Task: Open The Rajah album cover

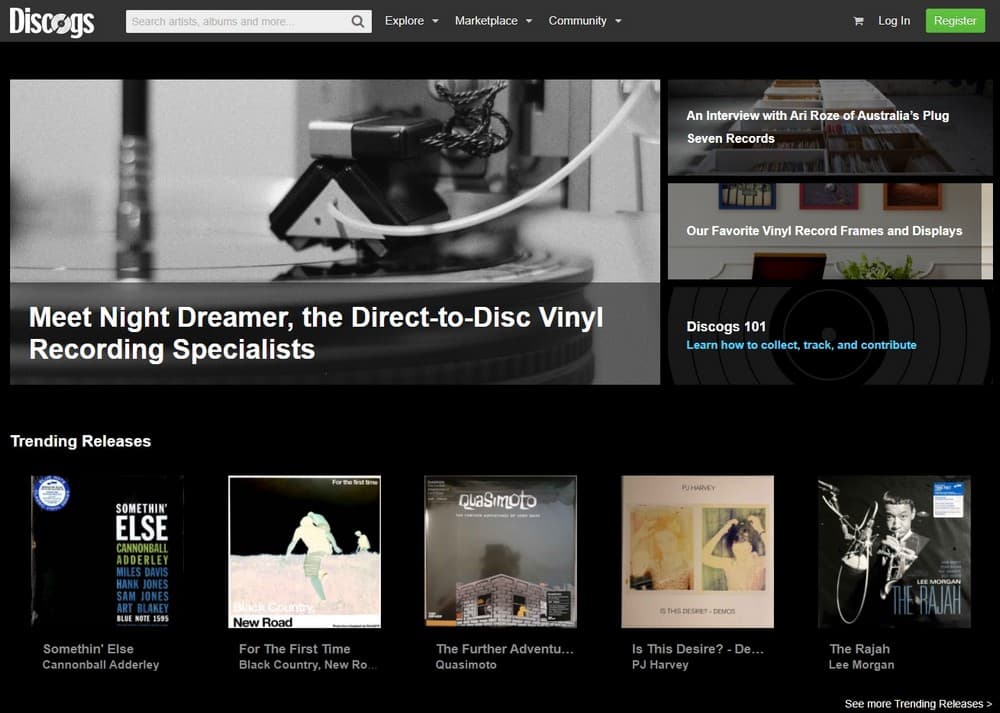Action: 894,552
